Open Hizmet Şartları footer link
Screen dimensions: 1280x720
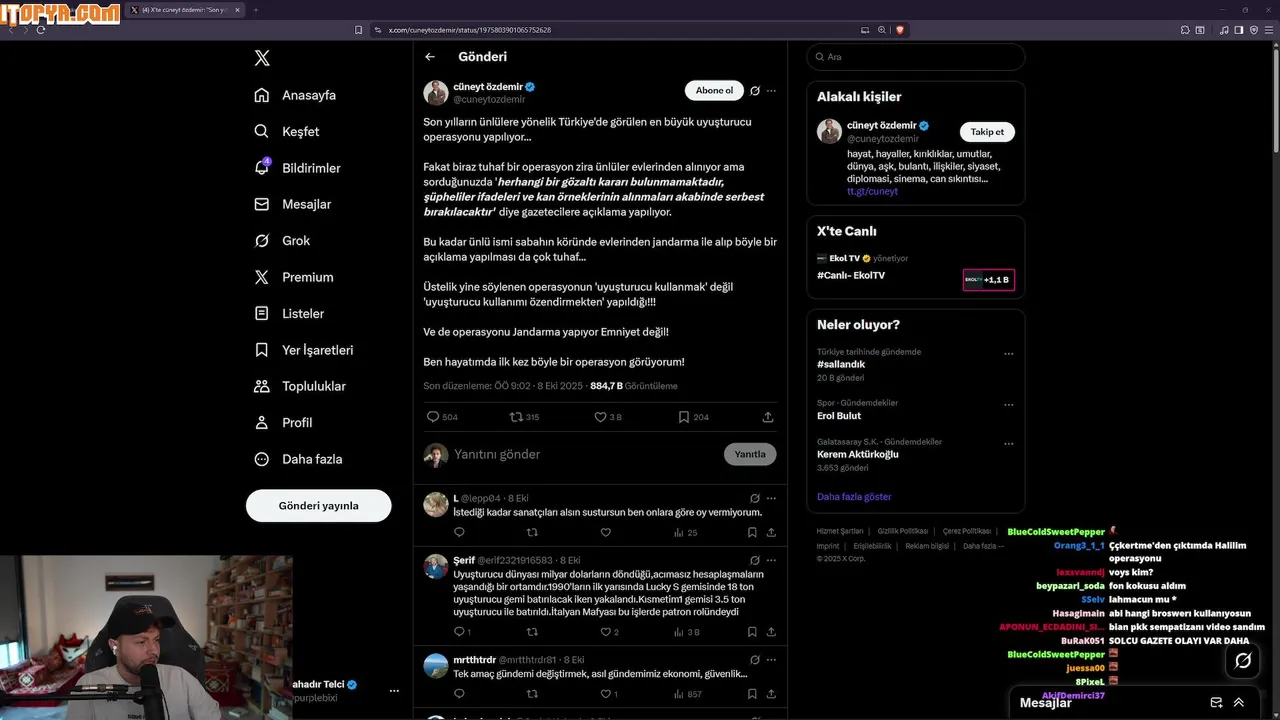[x=840, y=531]
